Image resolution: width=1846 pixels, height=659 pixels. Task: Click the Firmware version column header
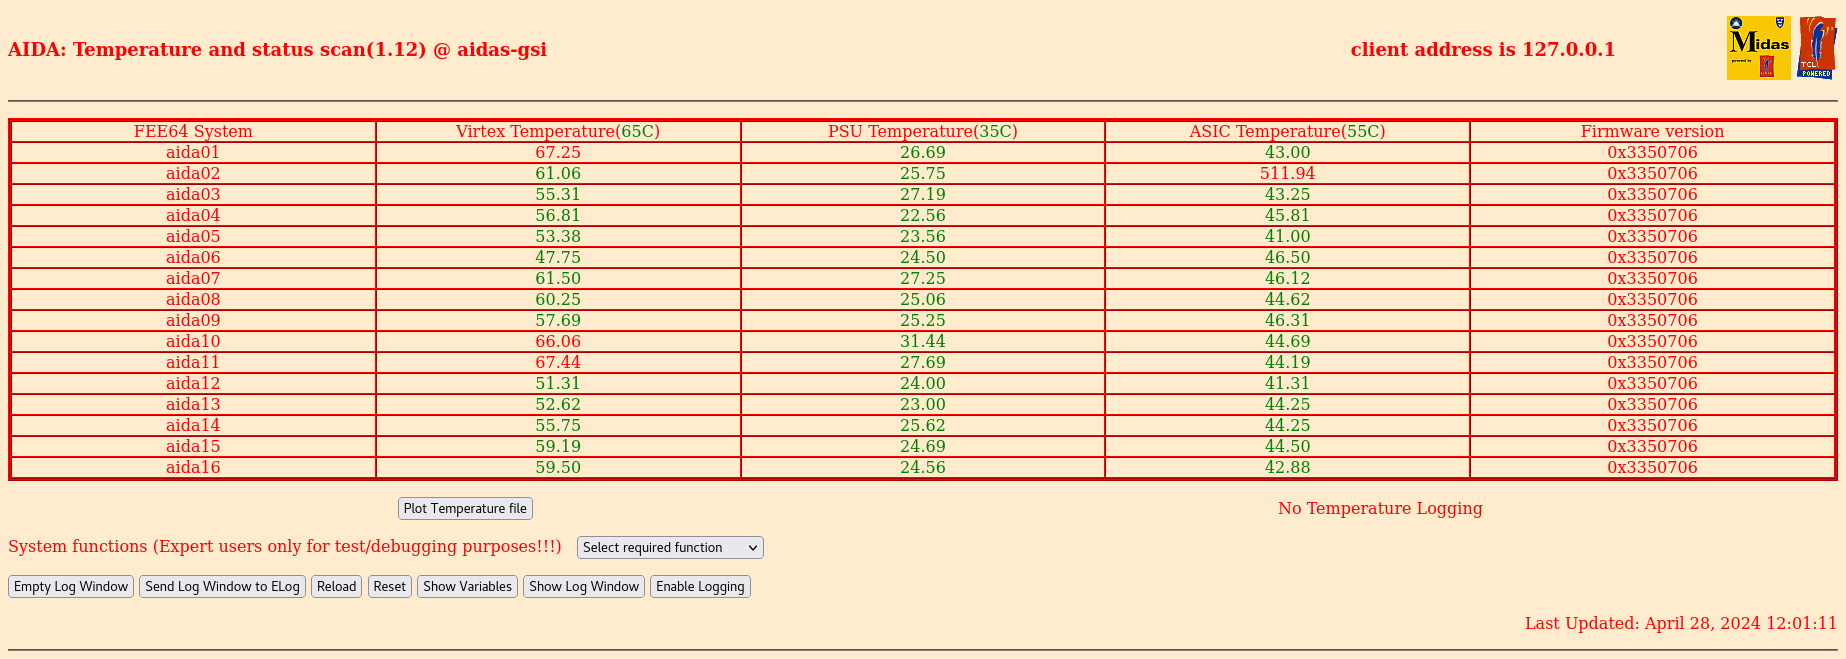1652,131
